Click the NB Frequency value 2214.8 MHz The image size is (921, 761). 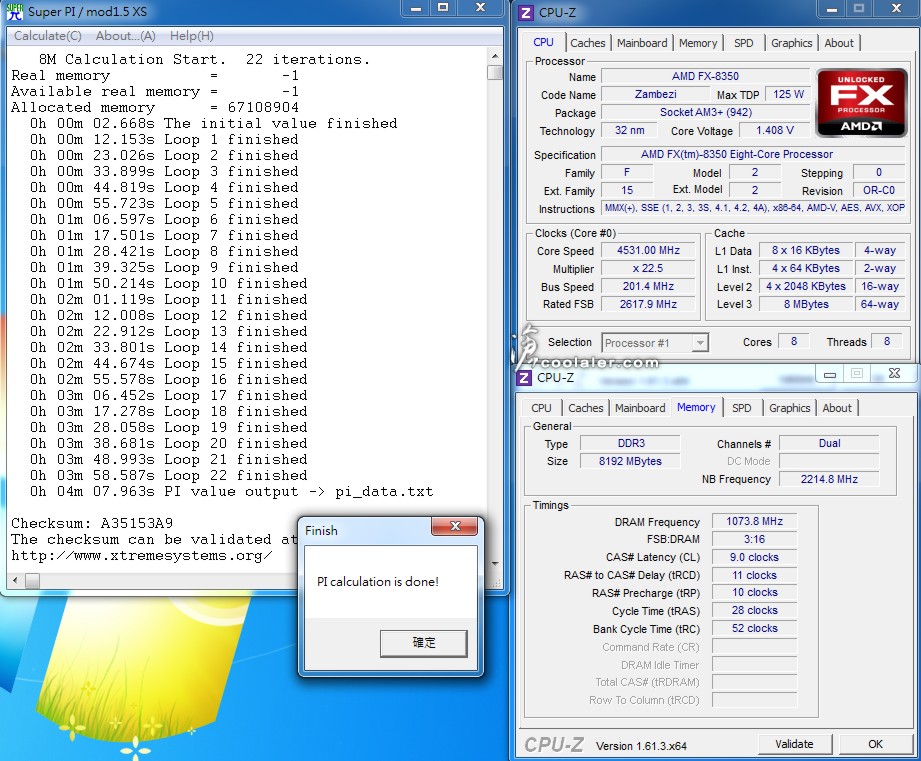tap(829, 479)
